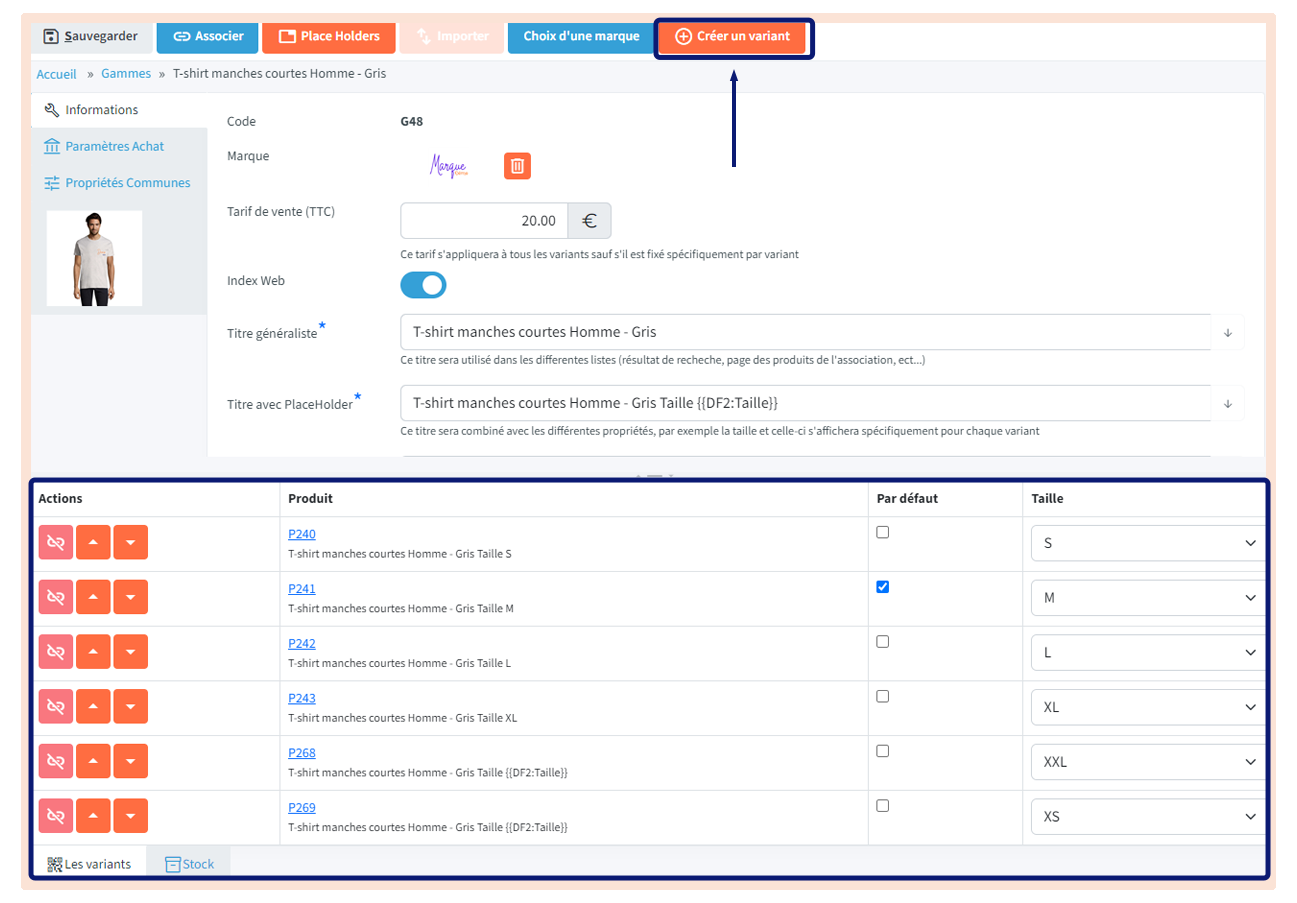
Task: Click the Créer un variant button
Action: tap(733, 36)
